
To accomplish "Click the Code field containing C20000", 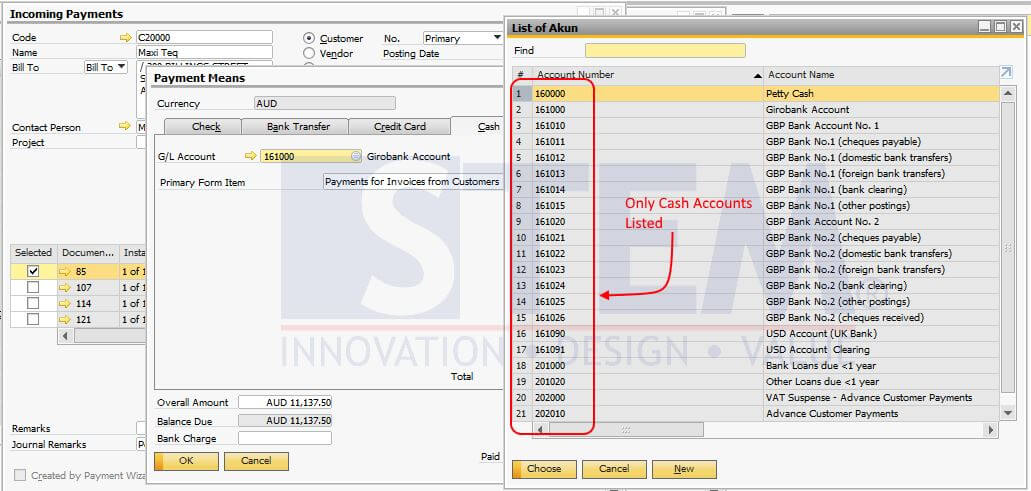I will coord(204,37).
